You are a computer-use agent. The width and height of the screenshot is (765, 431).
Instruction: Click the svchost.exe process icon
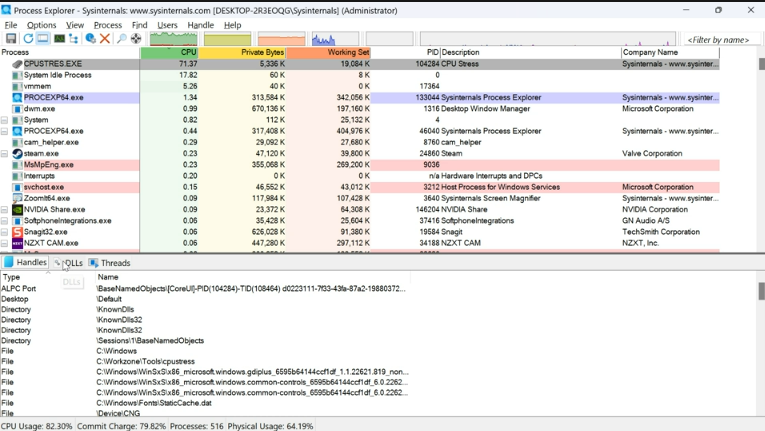(x=17, y=187)
